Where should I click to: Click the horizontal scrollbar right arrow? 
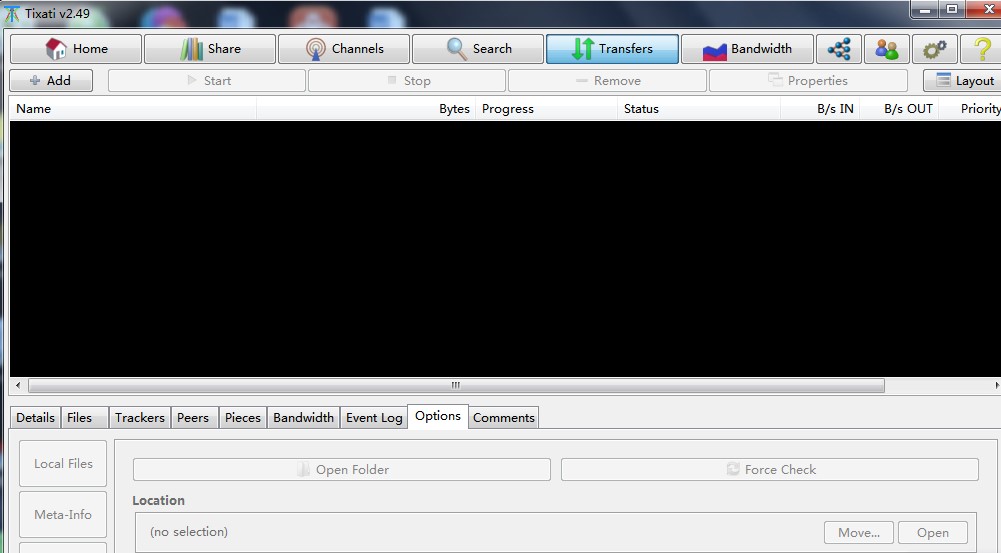click(x=997, y=385)
